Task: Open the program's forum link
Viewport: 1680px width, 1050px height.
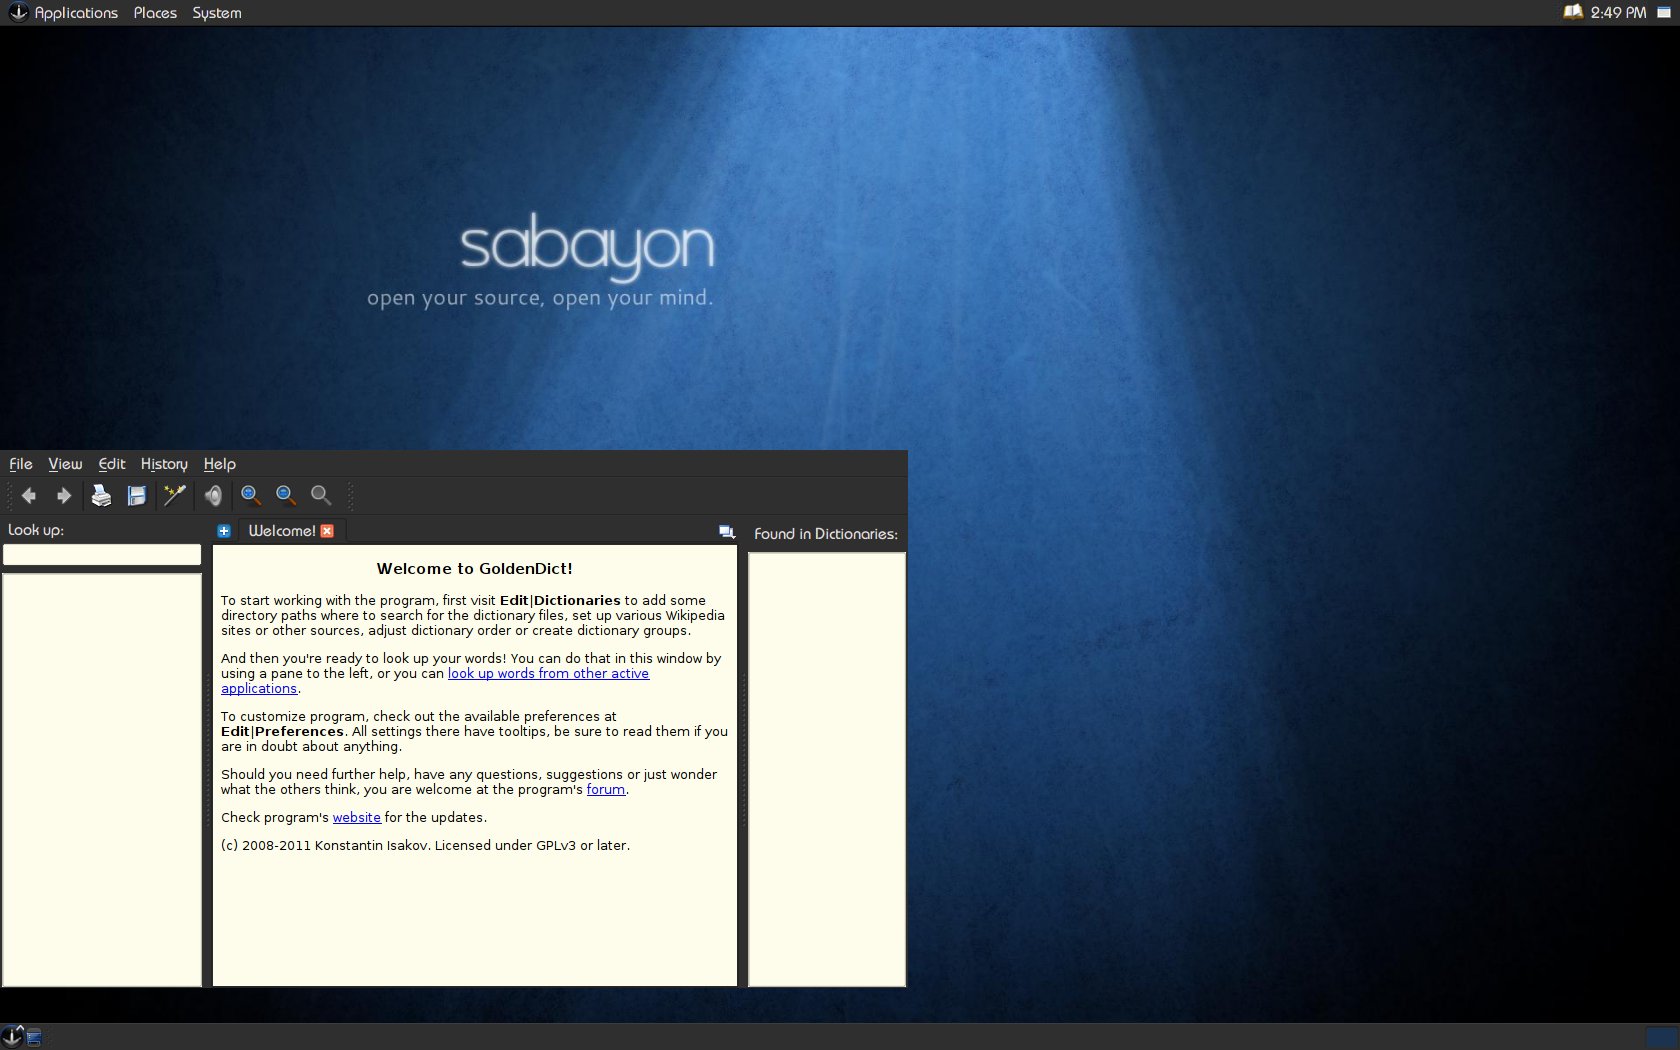Action: point(606,790)
